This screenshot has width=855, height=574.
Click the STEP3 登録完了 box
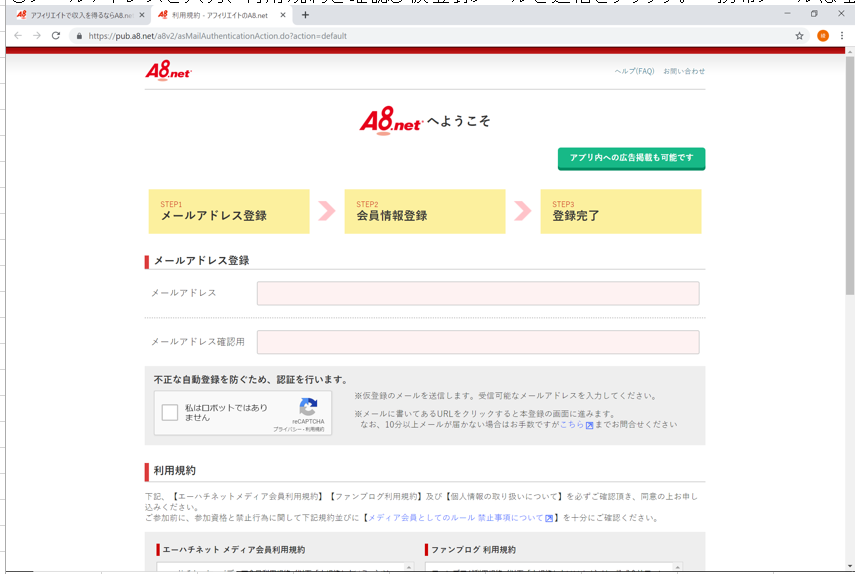tap(621, 212)
